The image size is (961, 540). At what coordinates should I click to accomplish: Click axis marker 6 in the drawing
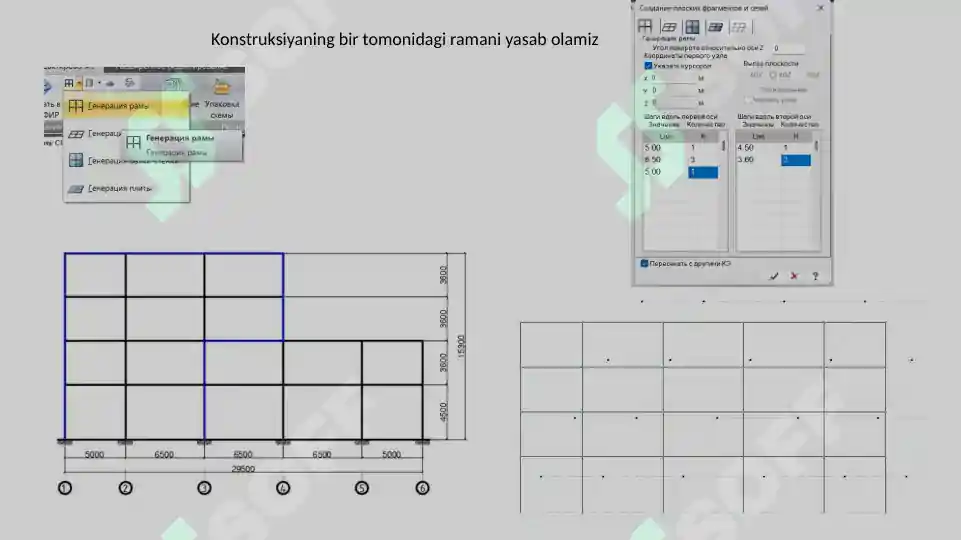tap(422, 488)
